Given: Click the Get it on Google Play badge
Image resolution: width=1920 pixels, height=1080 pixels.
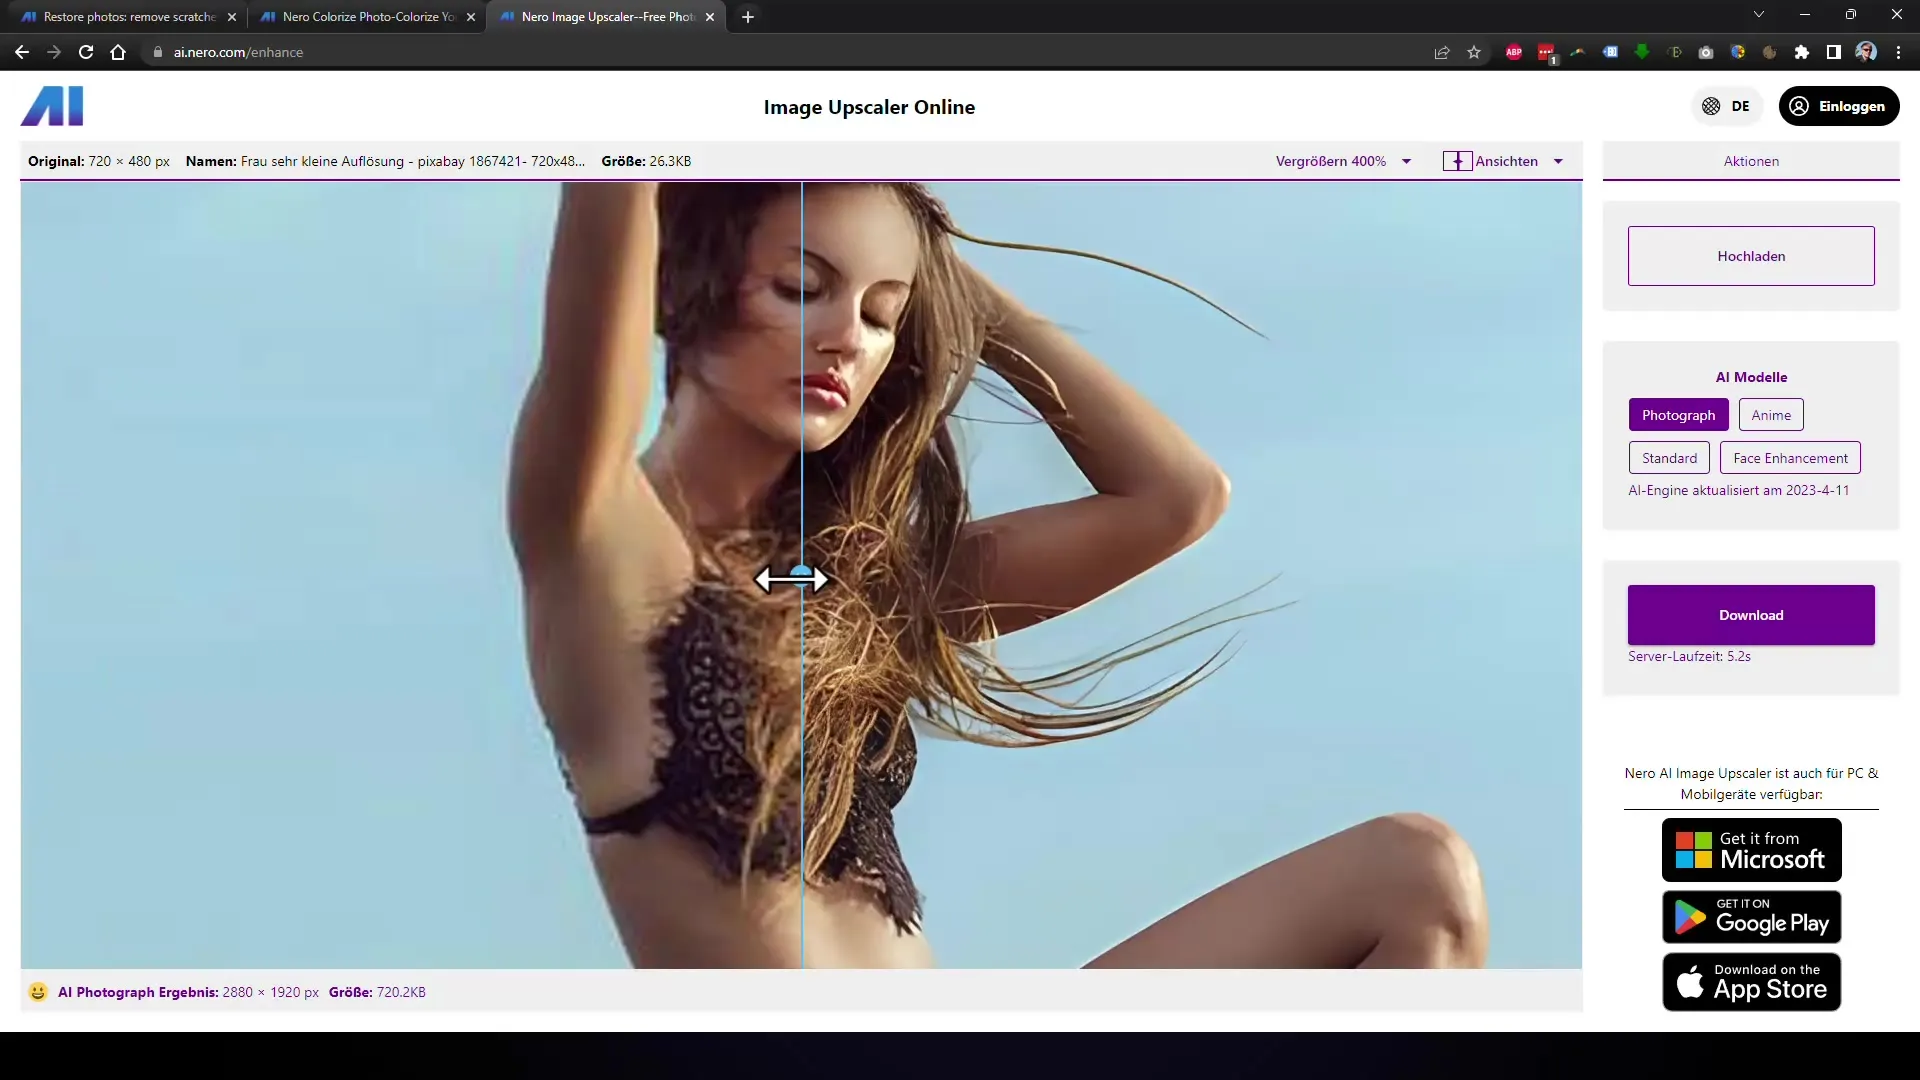Looking at the screenshot, I should [1751, 915].
